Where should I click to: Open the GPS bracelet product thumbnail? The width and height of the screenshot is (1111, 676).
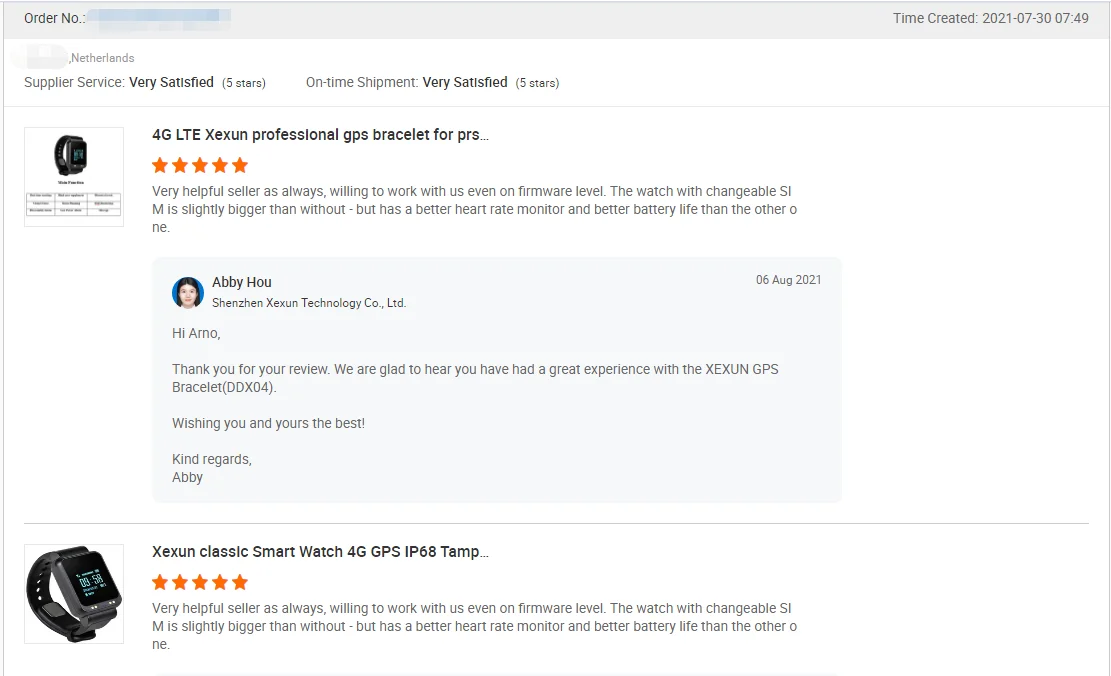(74, 177)
